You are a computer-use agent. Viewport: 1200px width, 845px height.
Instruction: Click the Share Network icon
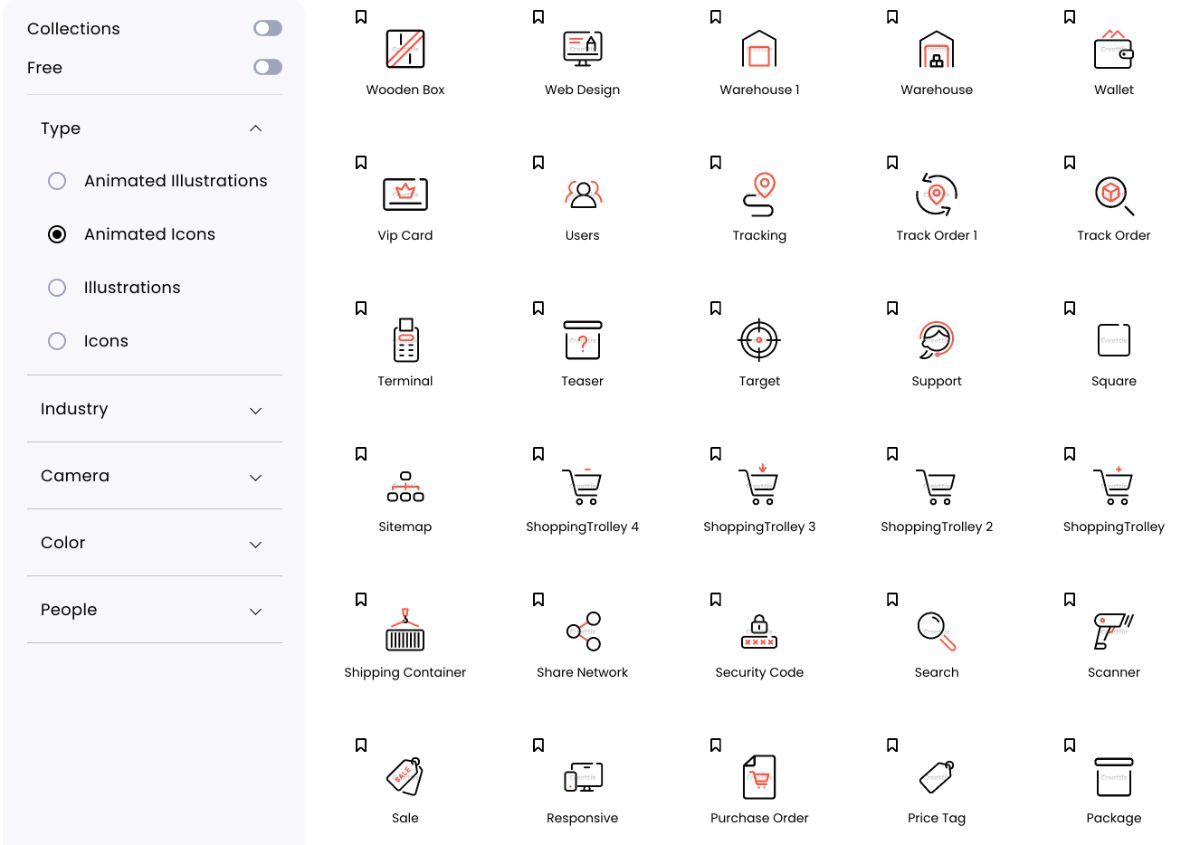tap(582, 632)
